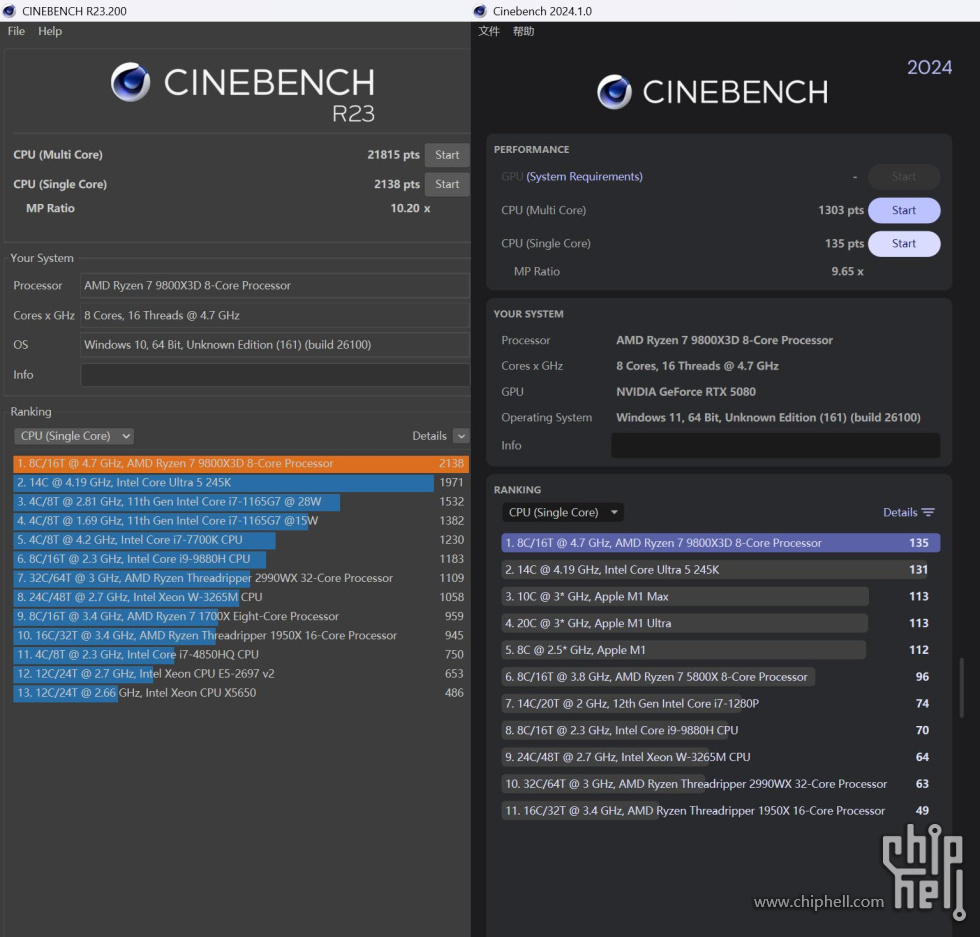Select R23 rank 9 Ryzen 7 1700X row
The height and width of the screenshot is (937, 980).
point(241,616)
